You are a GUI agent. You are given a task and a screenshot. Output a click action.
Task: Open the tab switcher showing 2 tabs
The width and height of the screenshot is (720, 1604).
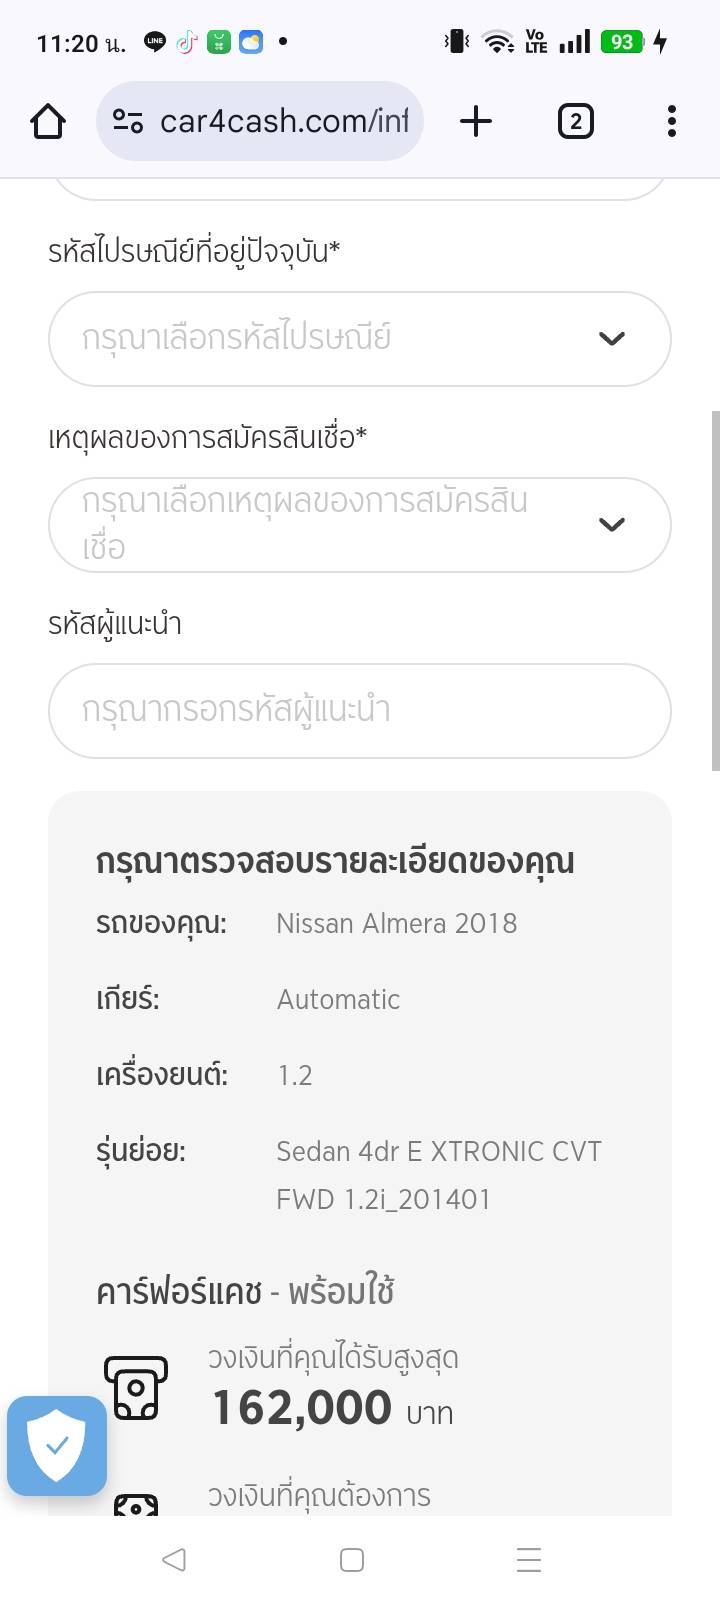(575, 122)
